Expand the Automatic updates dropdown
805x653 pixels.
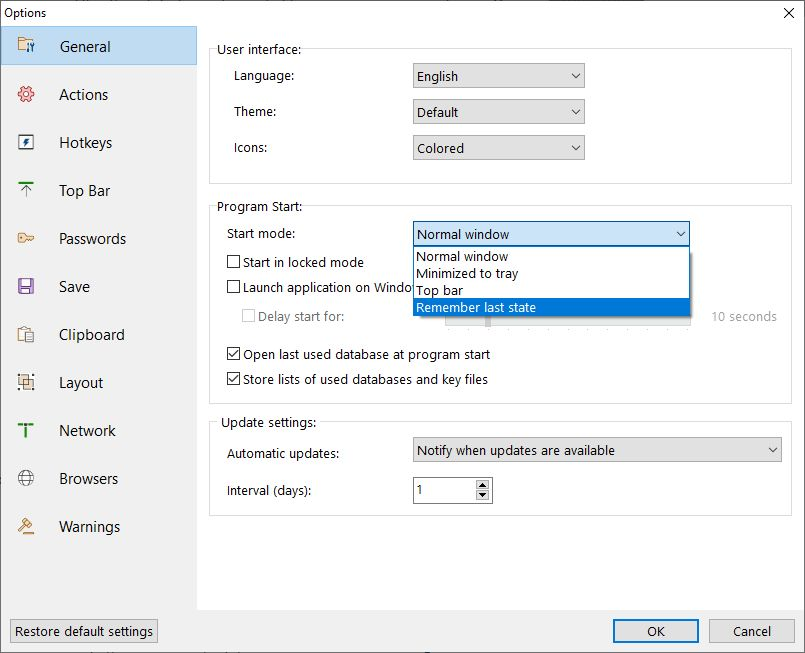click(x=597, y=450)
